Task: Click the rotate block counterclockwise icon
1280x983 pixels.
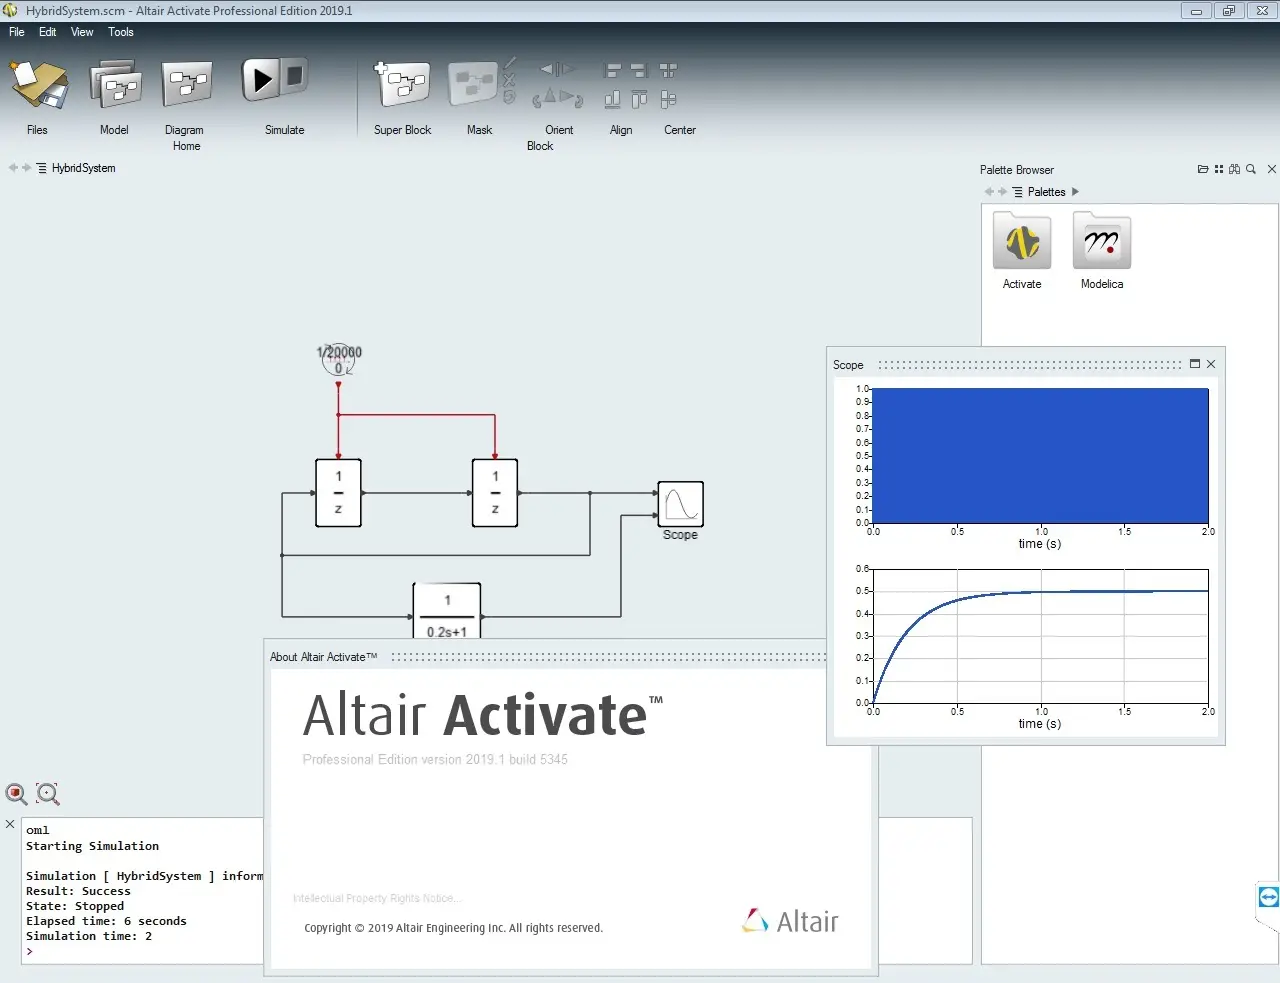Action: point(544,97)
